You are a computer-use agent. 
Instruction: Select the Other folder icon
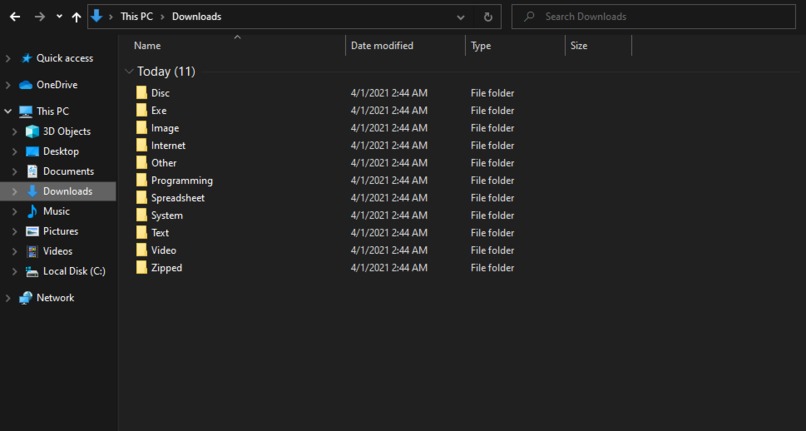(141, 163)
